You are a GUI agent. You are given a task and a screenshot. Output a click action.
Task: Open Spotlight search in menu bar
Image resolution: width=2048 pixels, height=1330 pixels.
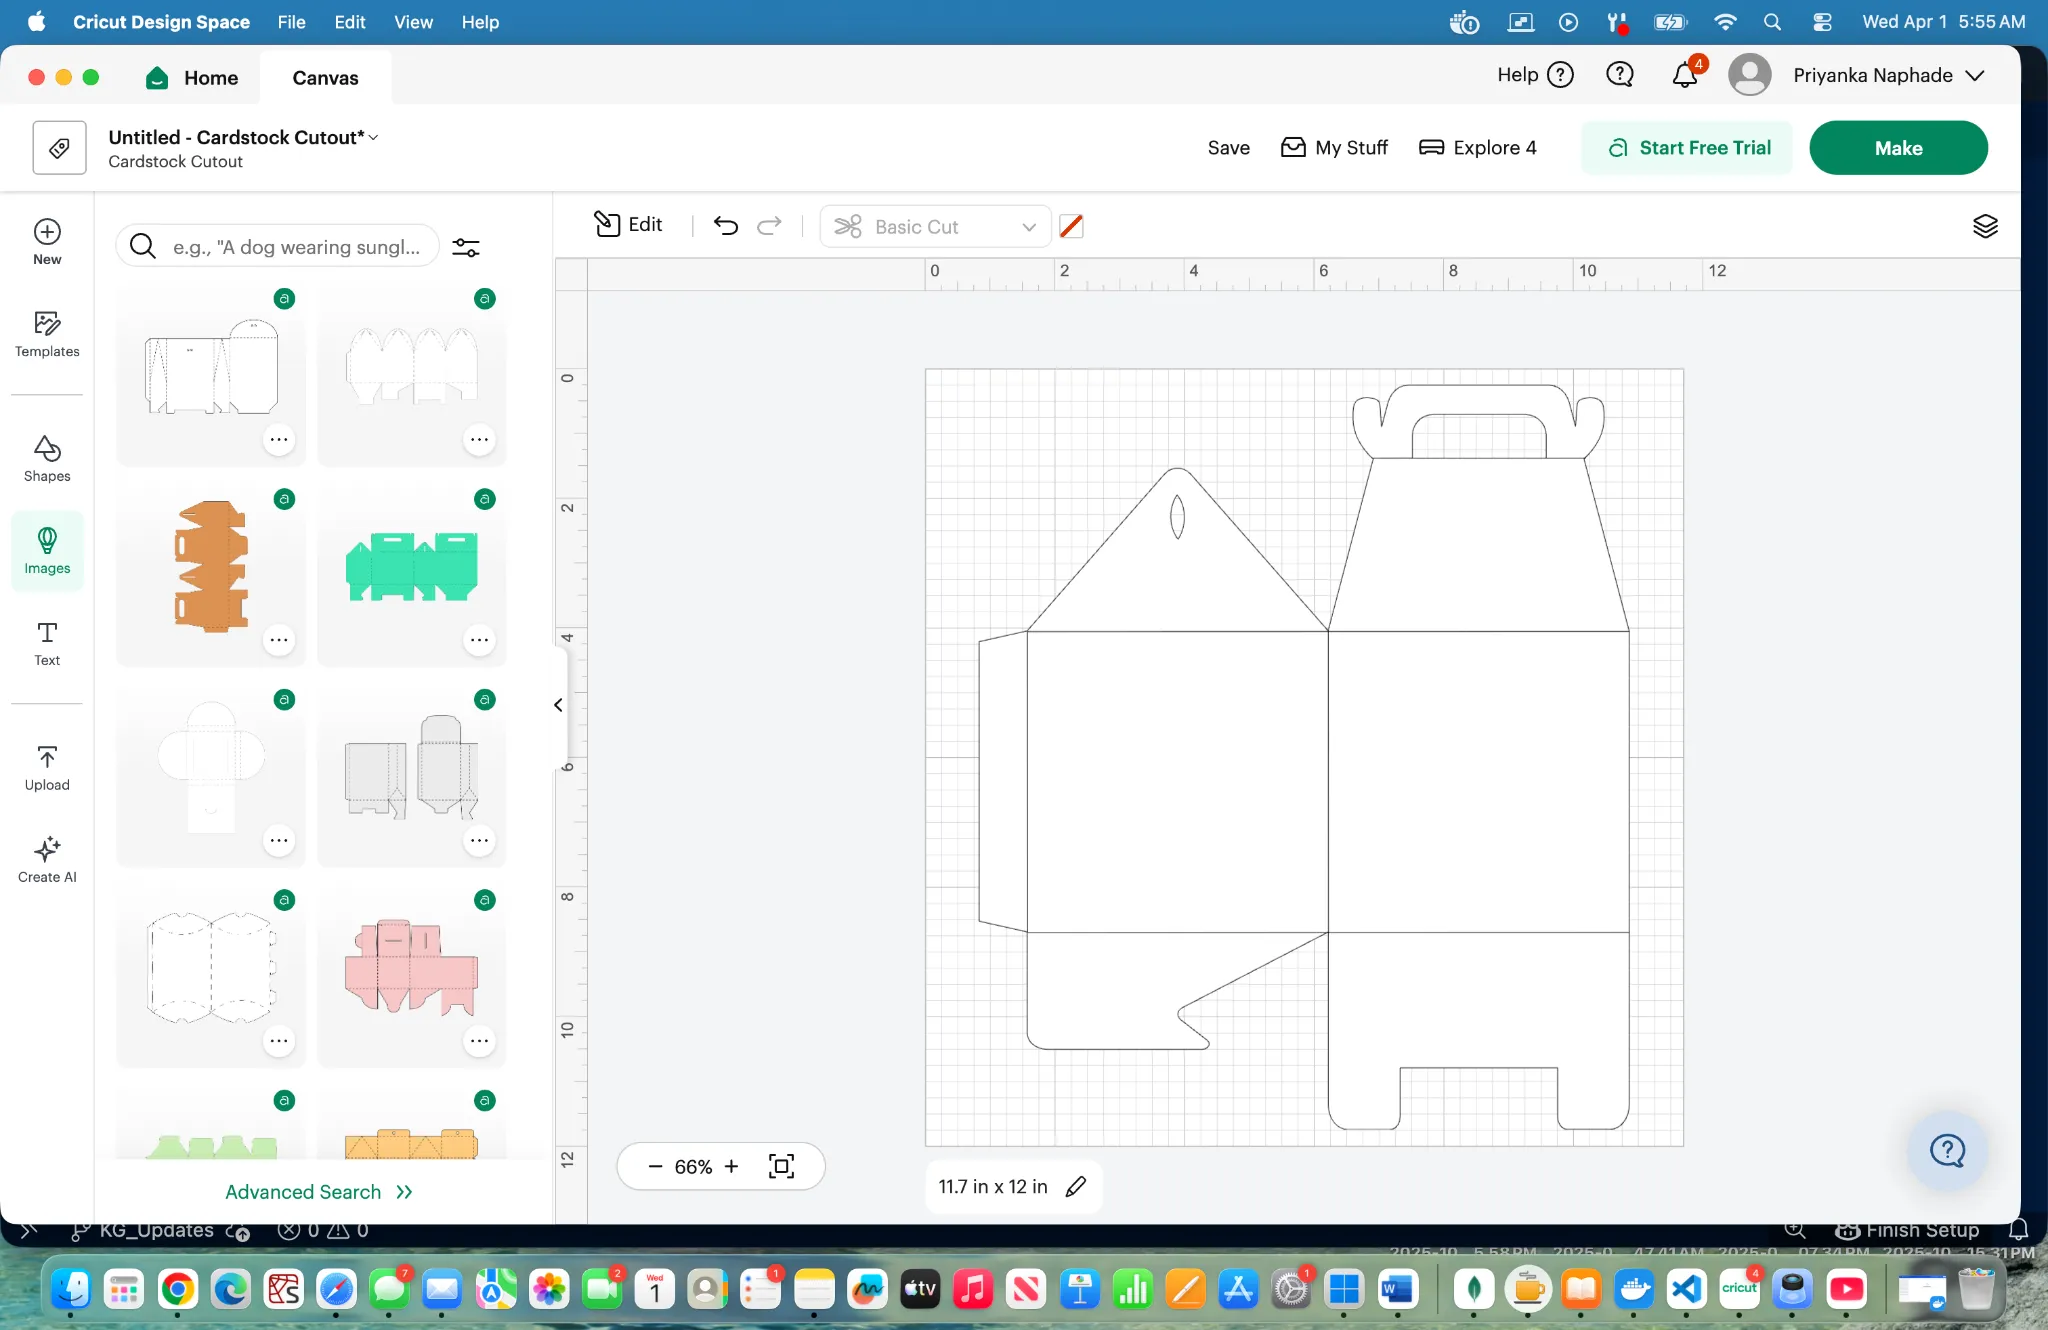coord(1772,22)
